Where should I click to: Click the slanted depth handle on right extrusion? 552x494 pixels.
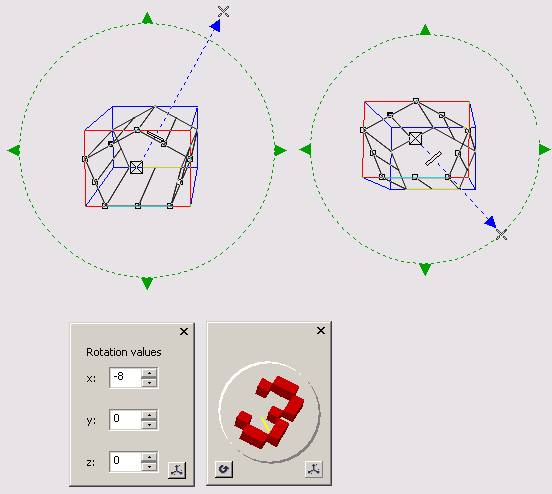[x=433, y=158]
